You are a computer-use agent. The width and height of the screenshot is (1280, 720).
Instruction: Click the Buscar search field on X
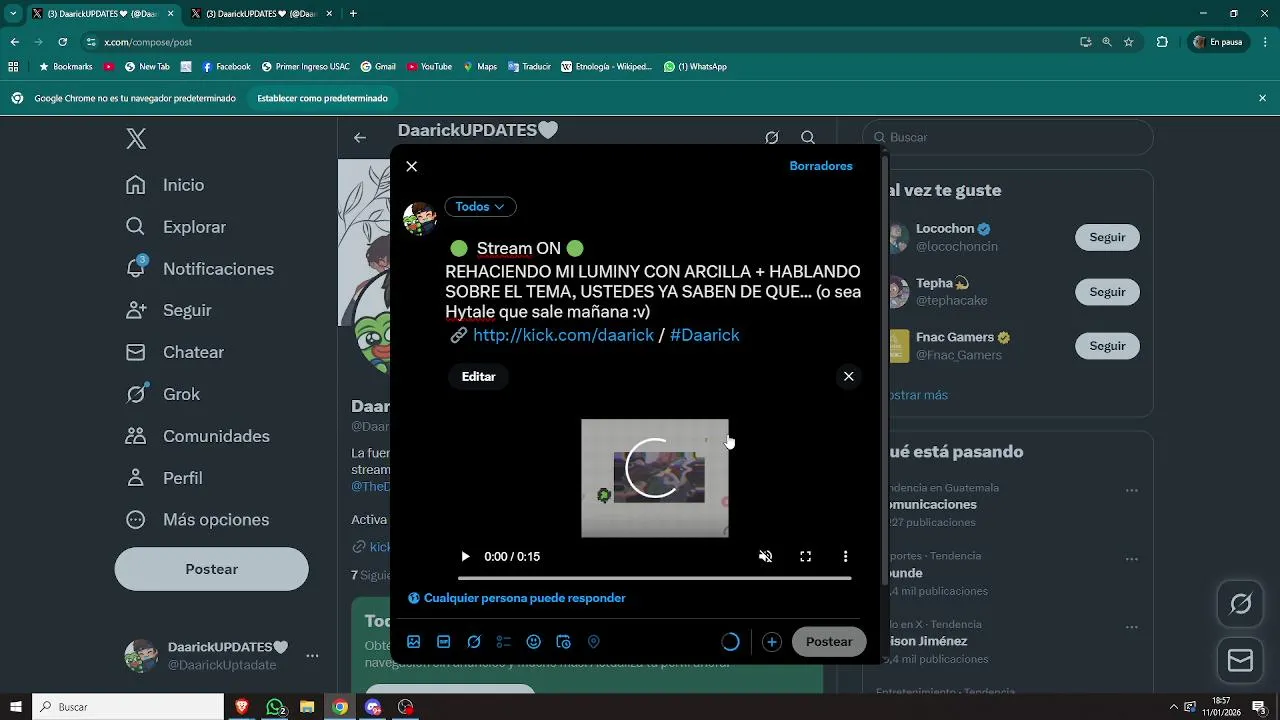coord(1008,137)
